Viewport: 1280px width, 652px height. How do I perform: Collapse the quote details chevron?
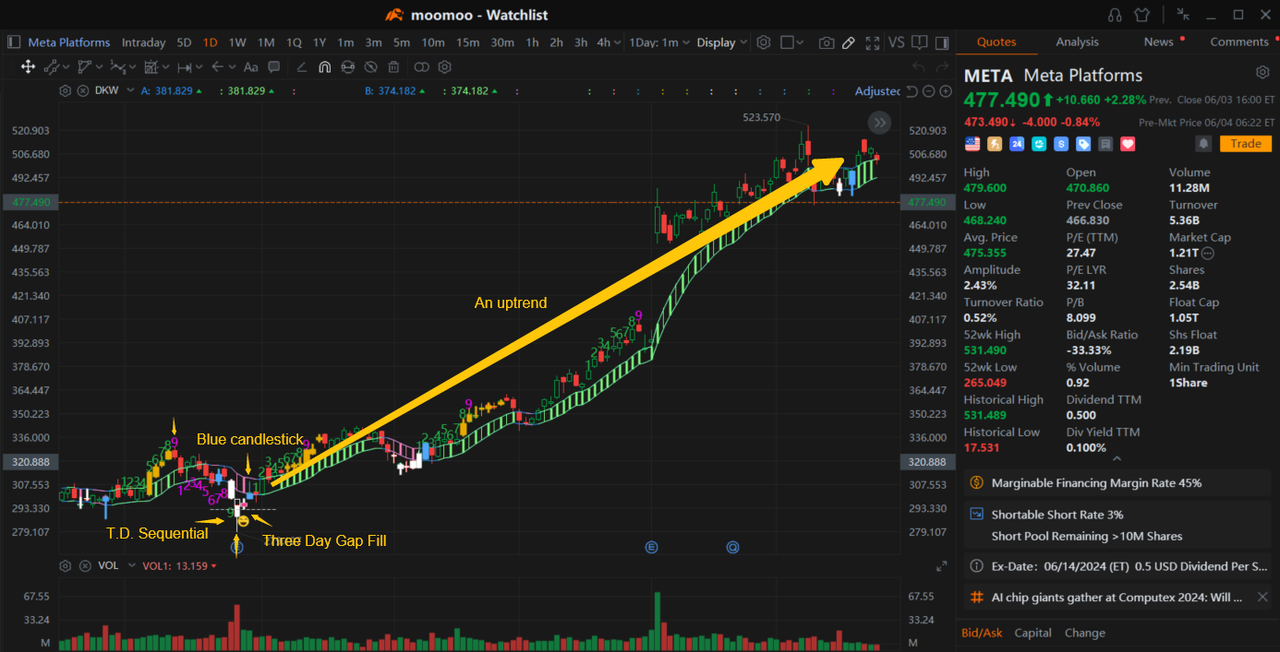tap(1117, 458)
